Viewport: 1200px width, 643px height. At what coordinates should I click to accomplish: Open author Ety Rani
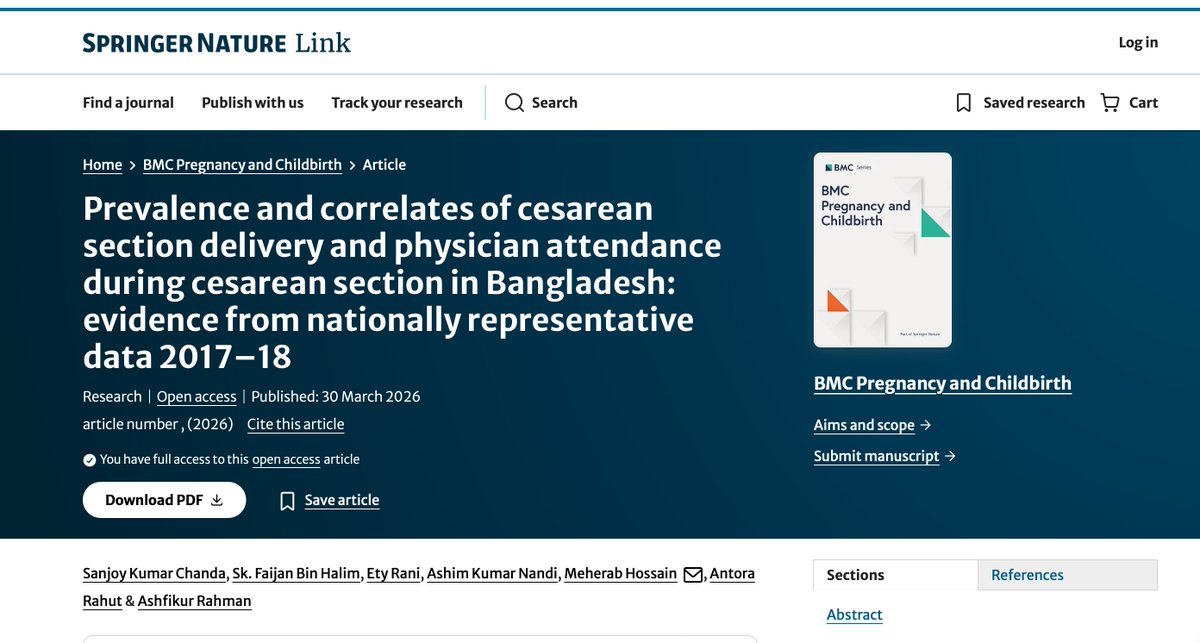[394, 574]
